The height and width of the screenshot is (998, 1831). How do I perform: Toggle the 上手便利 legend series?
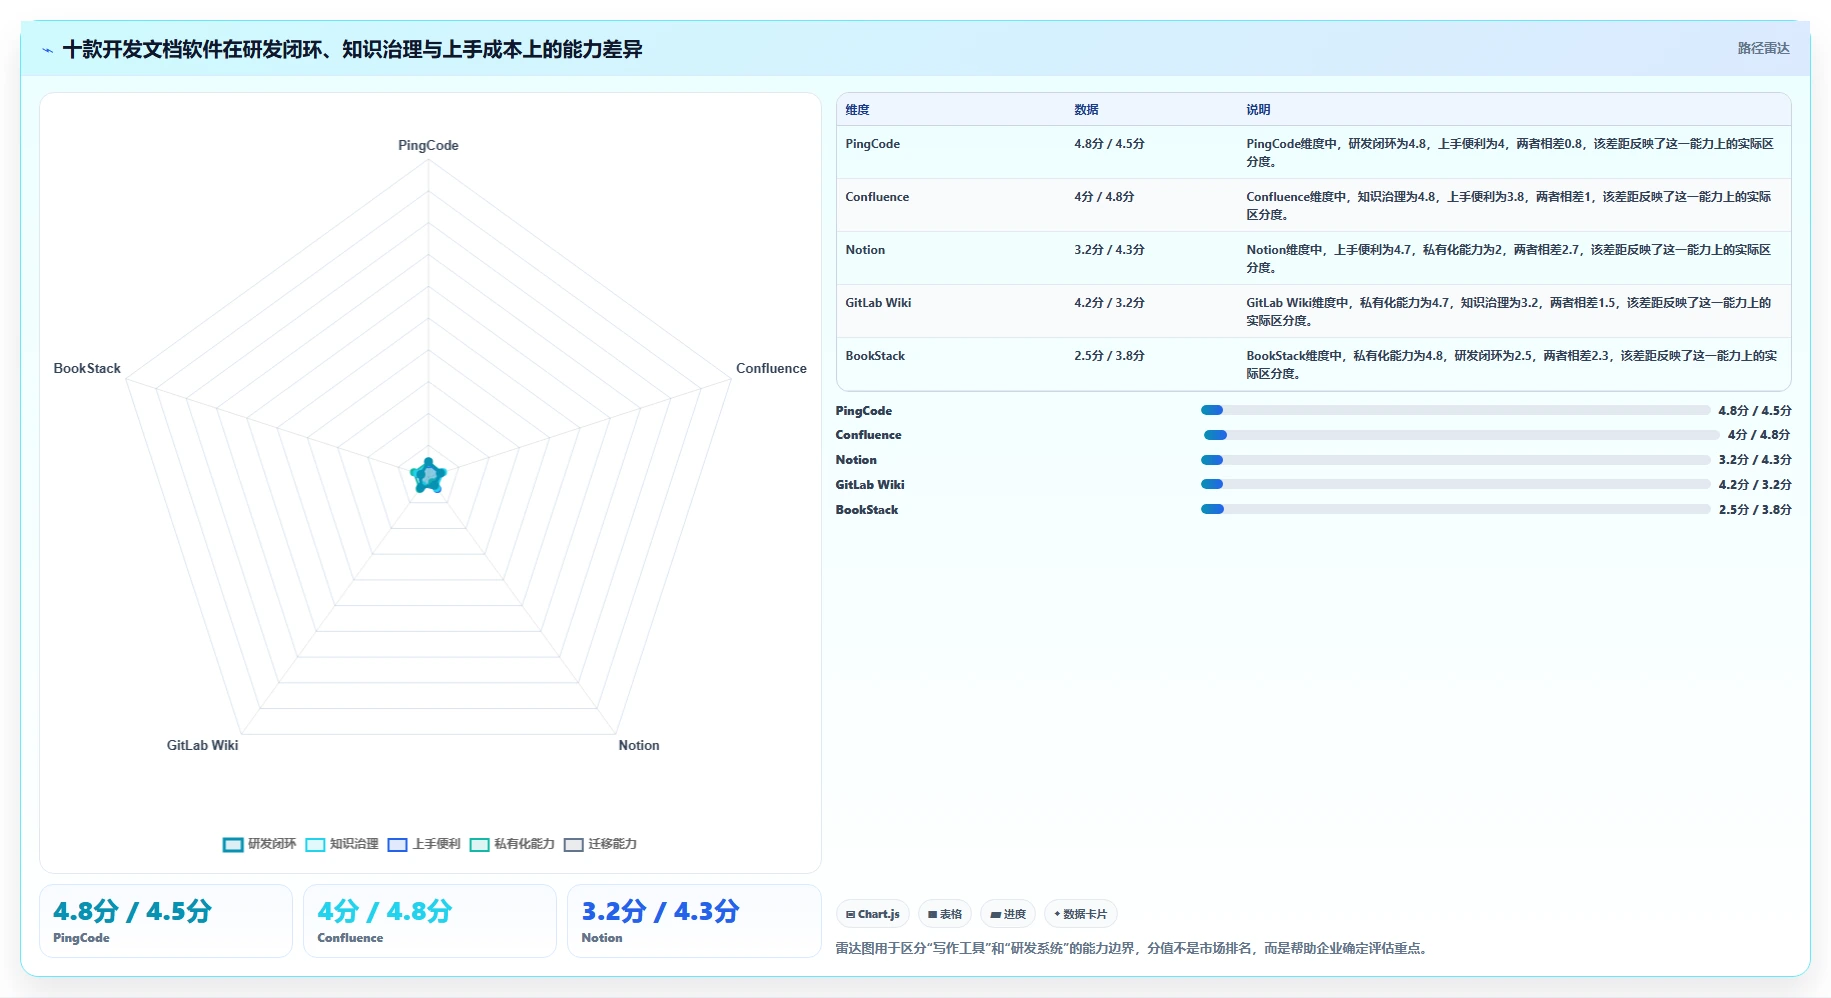(x=424, y=844)
